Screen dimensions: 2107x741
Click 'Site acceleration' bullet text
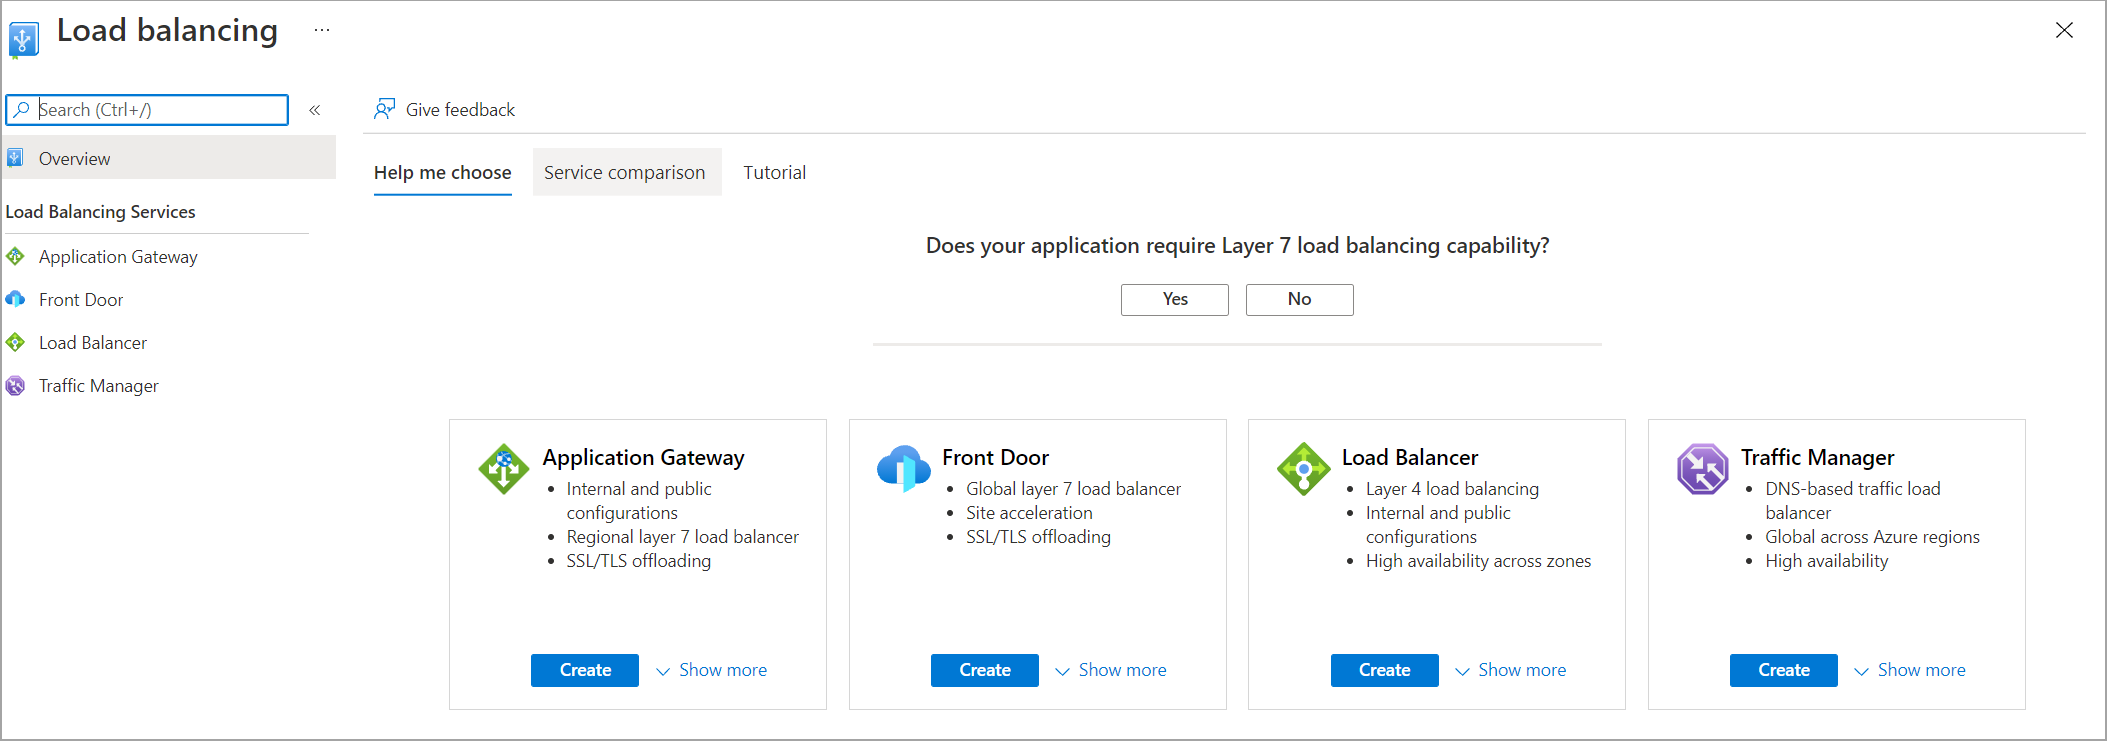tap(1029, 513)
